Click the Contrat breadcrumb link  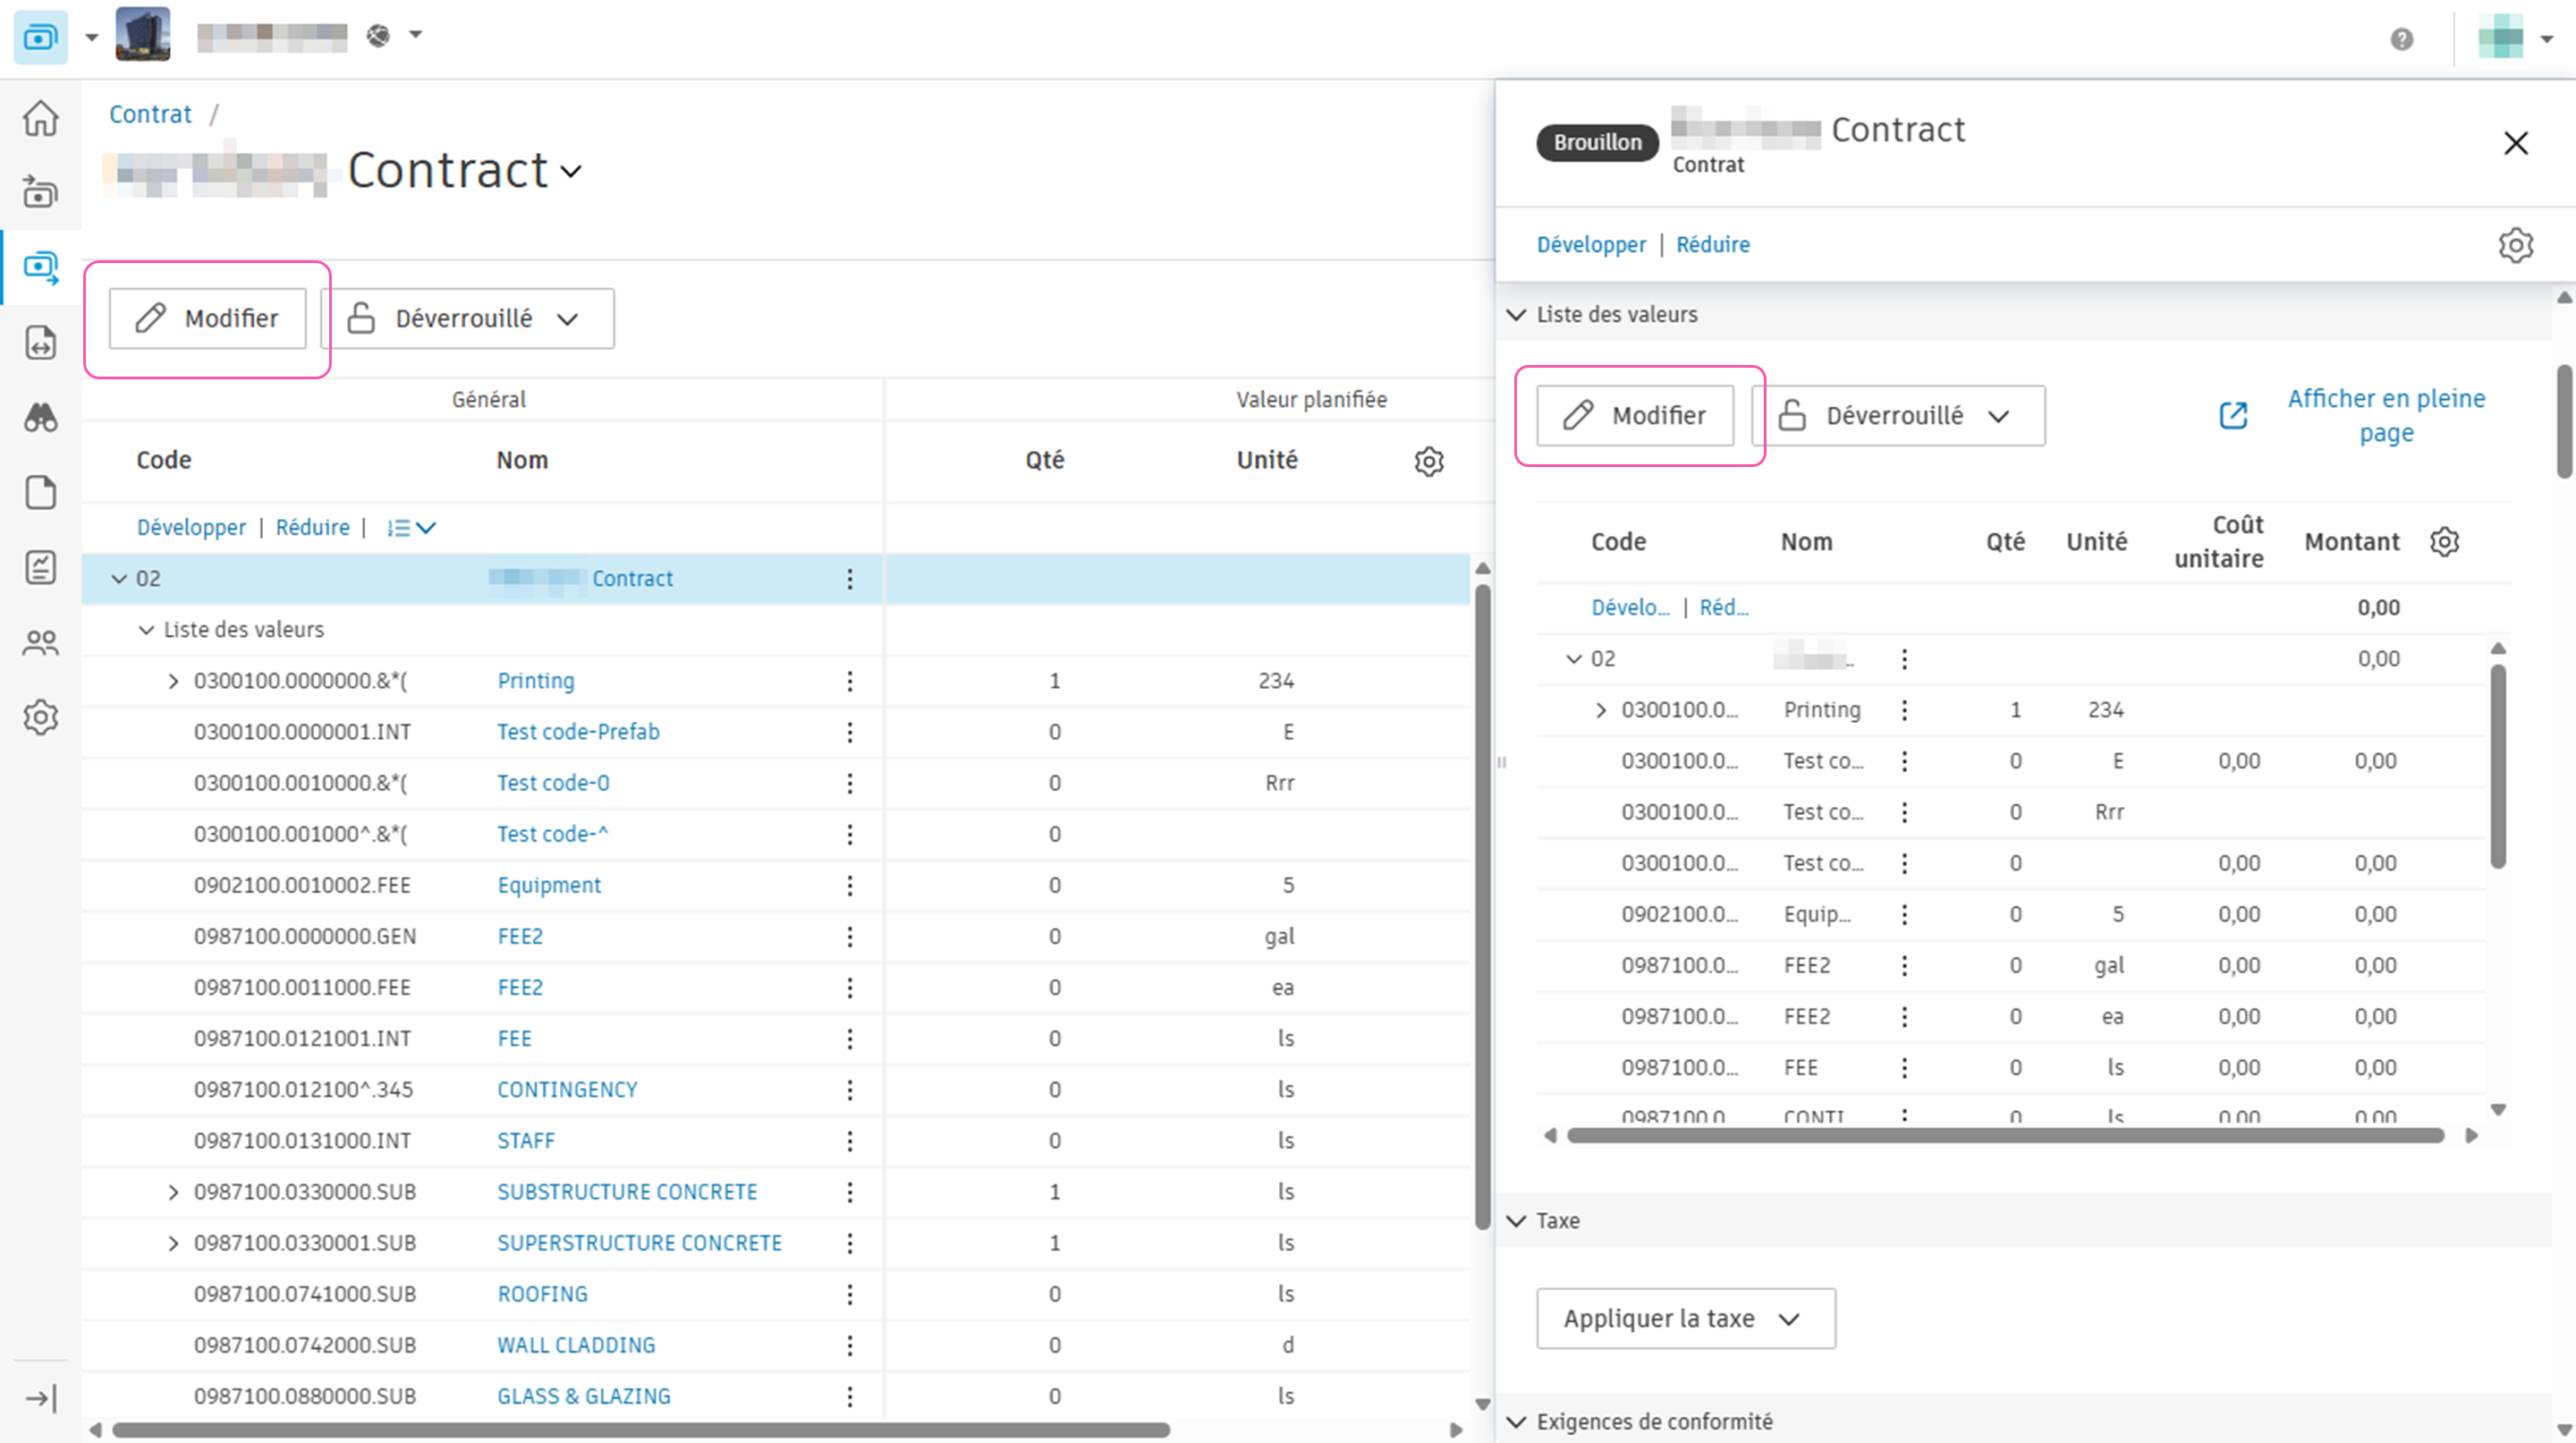[150, 114]
